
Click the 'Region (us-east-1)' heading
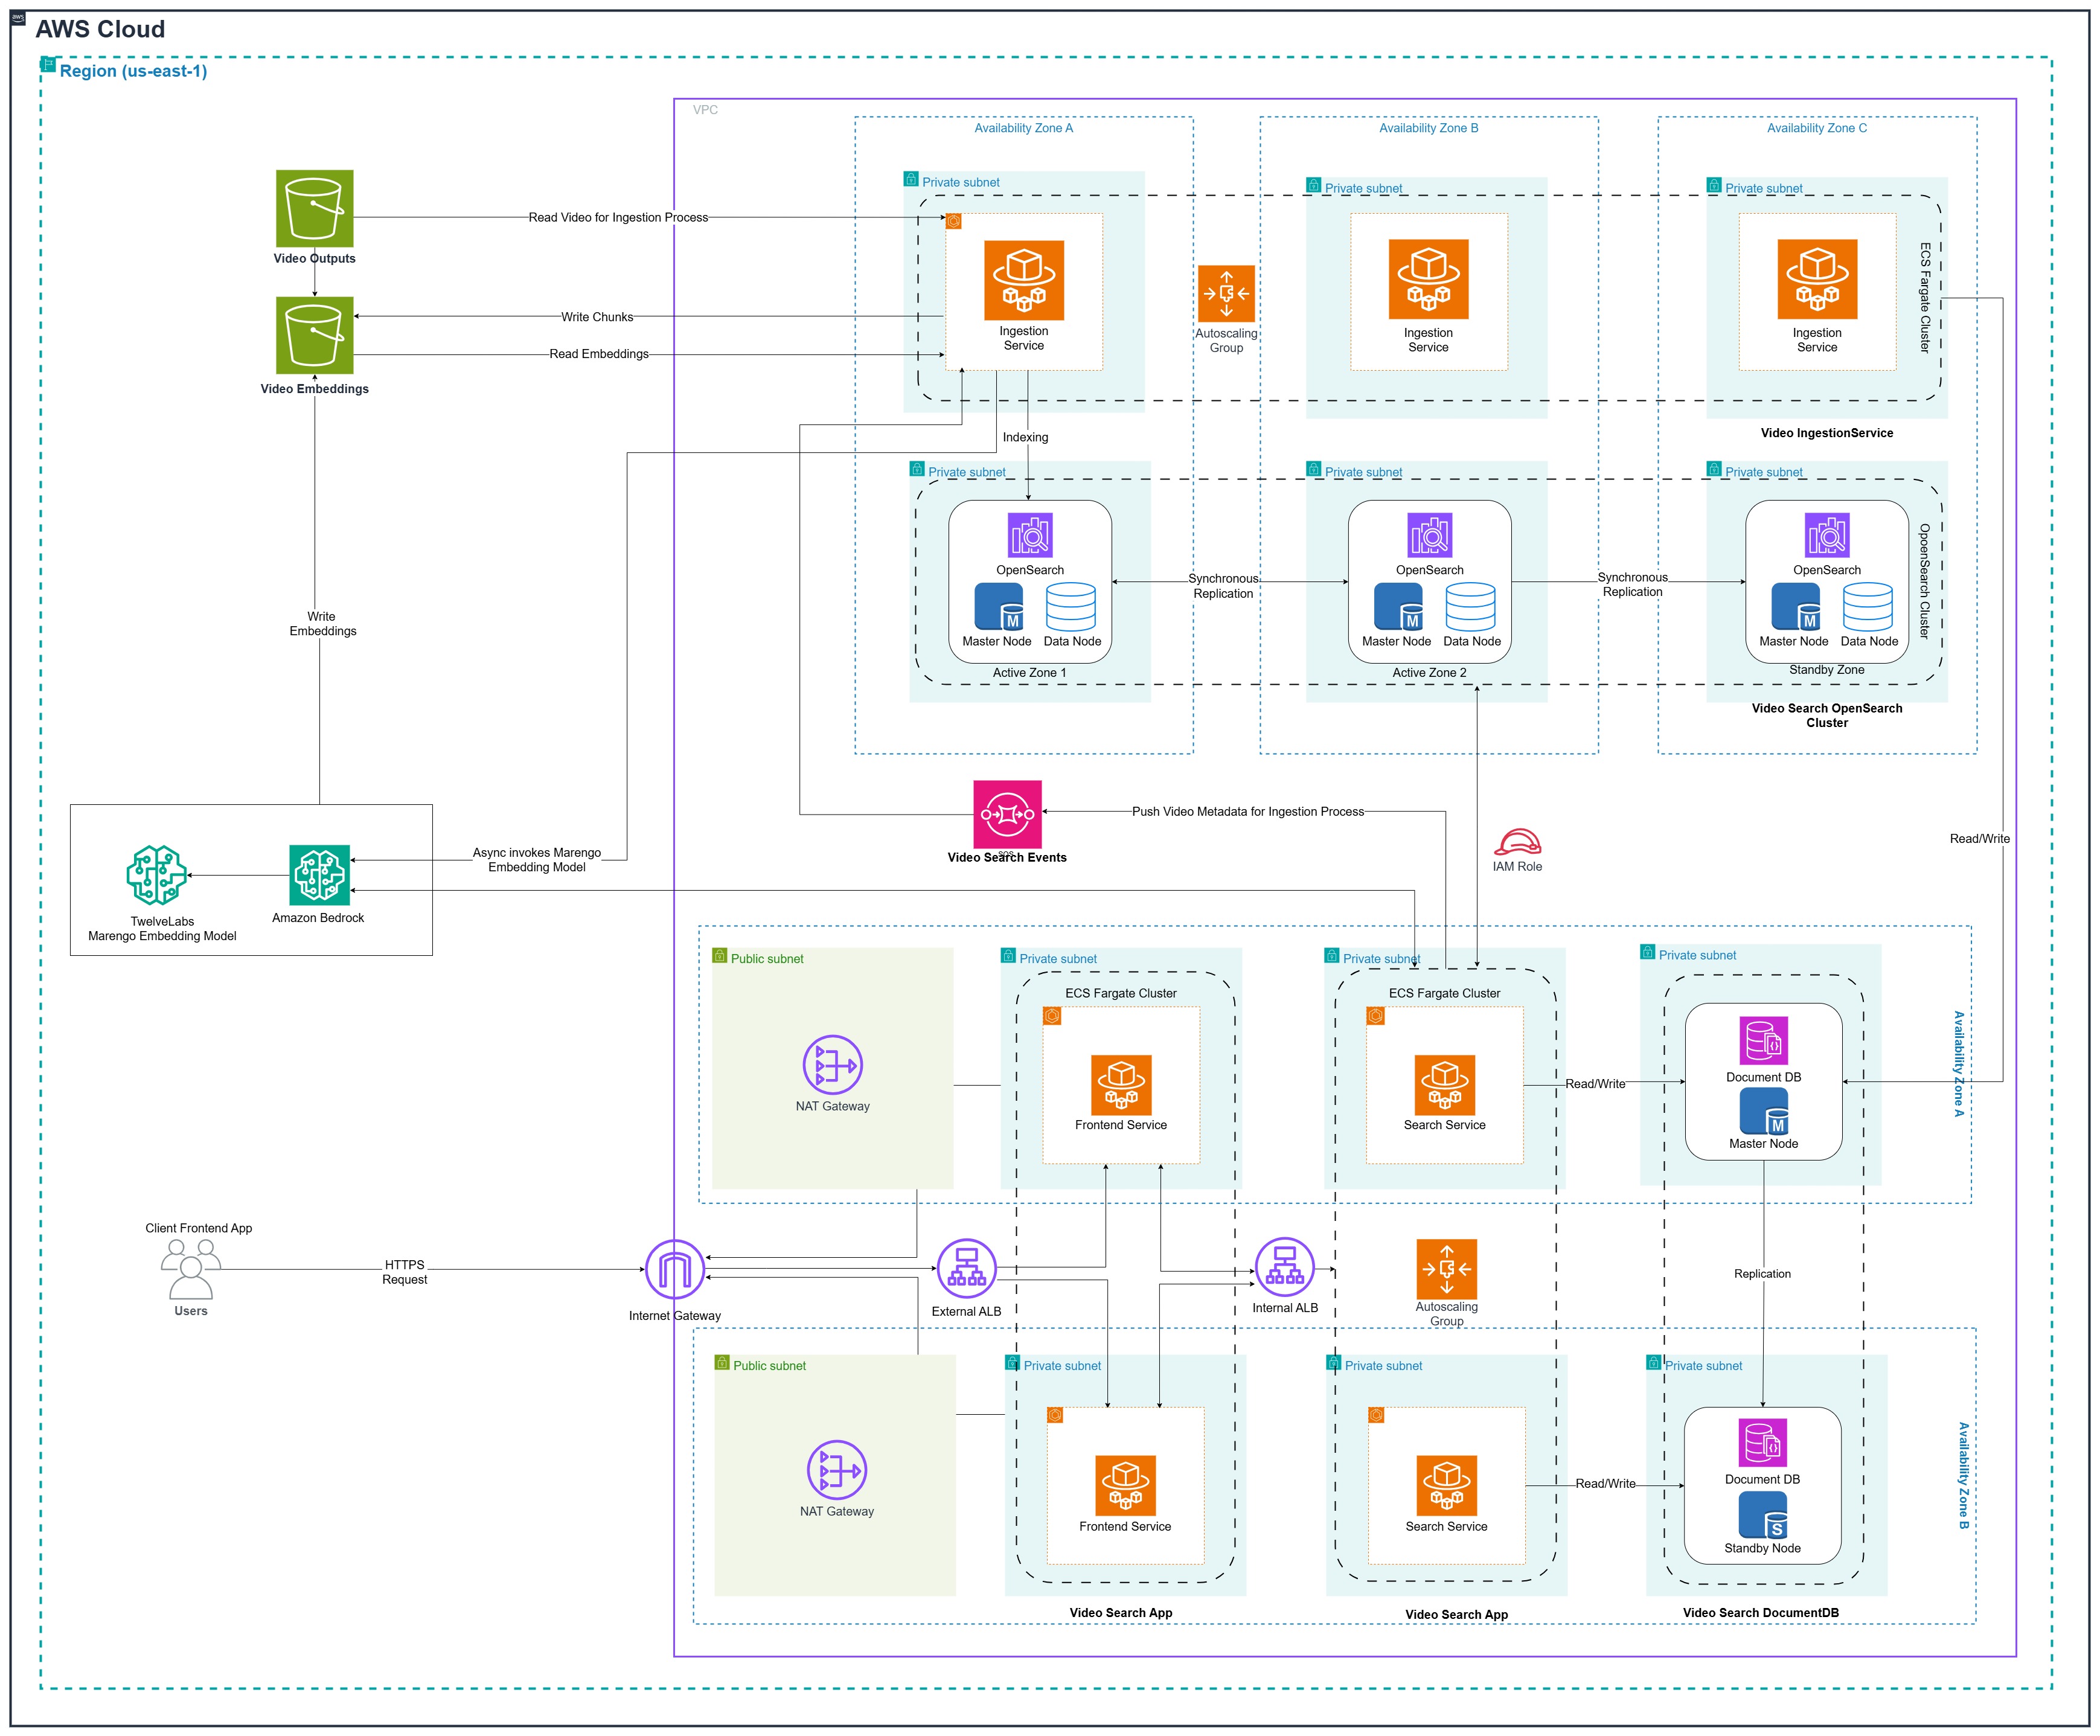pyautogui.click(x=133, y=71)
